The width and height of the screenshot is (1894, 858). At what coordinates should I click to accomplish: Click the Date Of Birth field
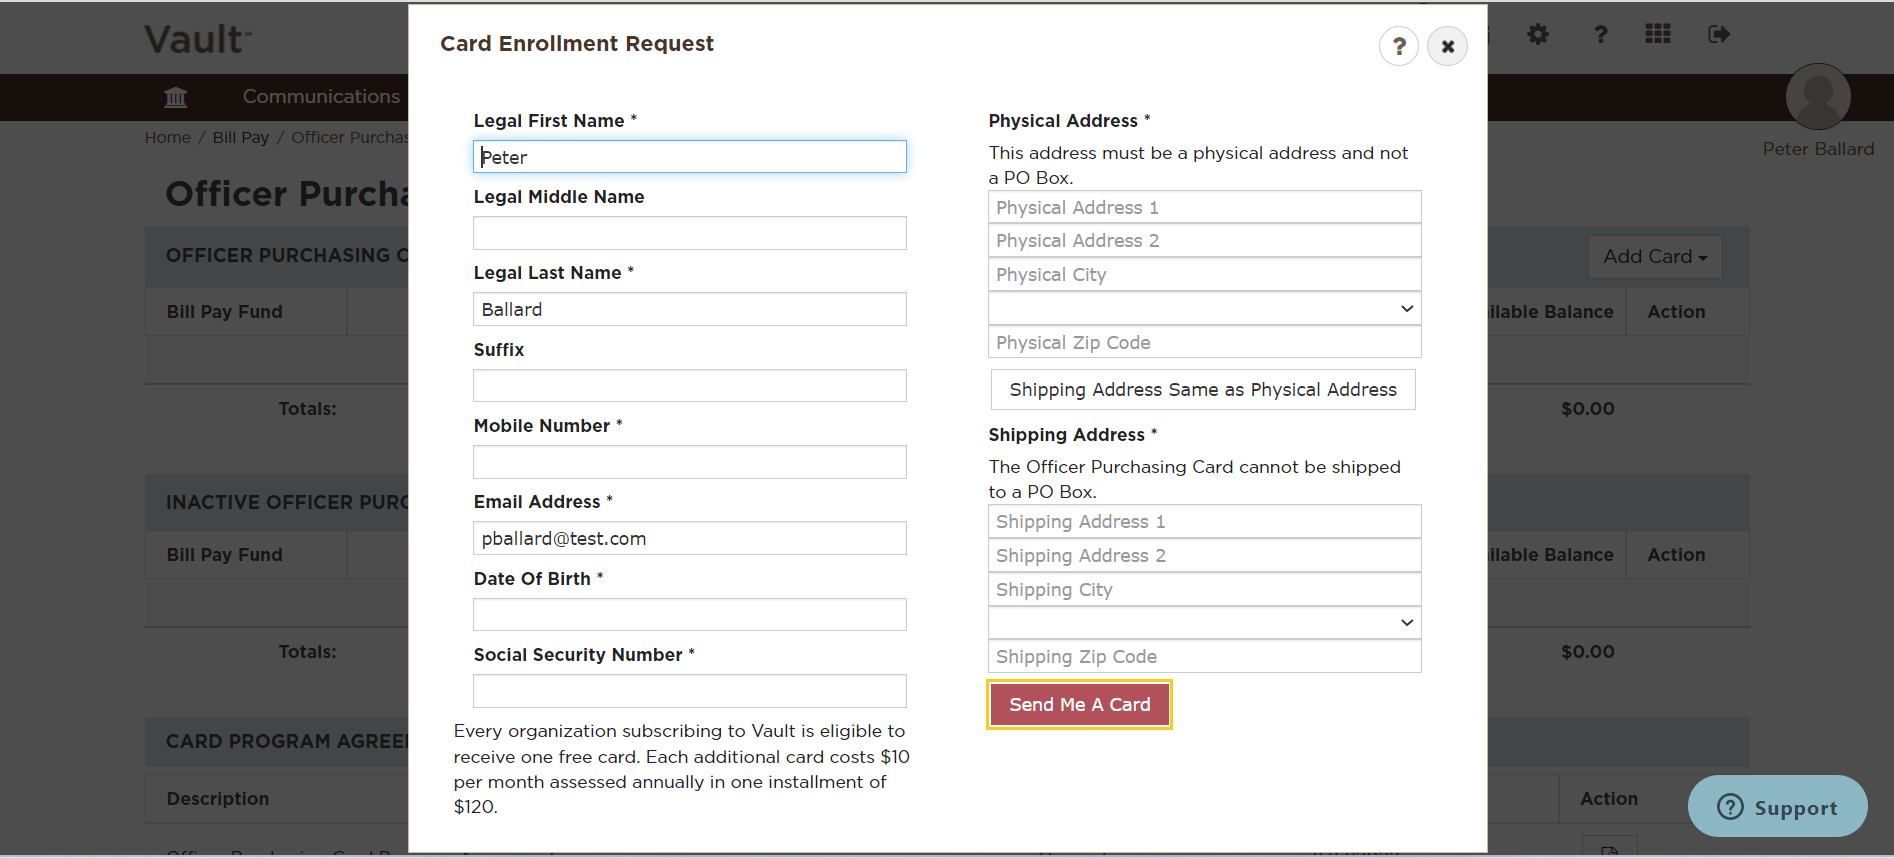tap(690, 615)
